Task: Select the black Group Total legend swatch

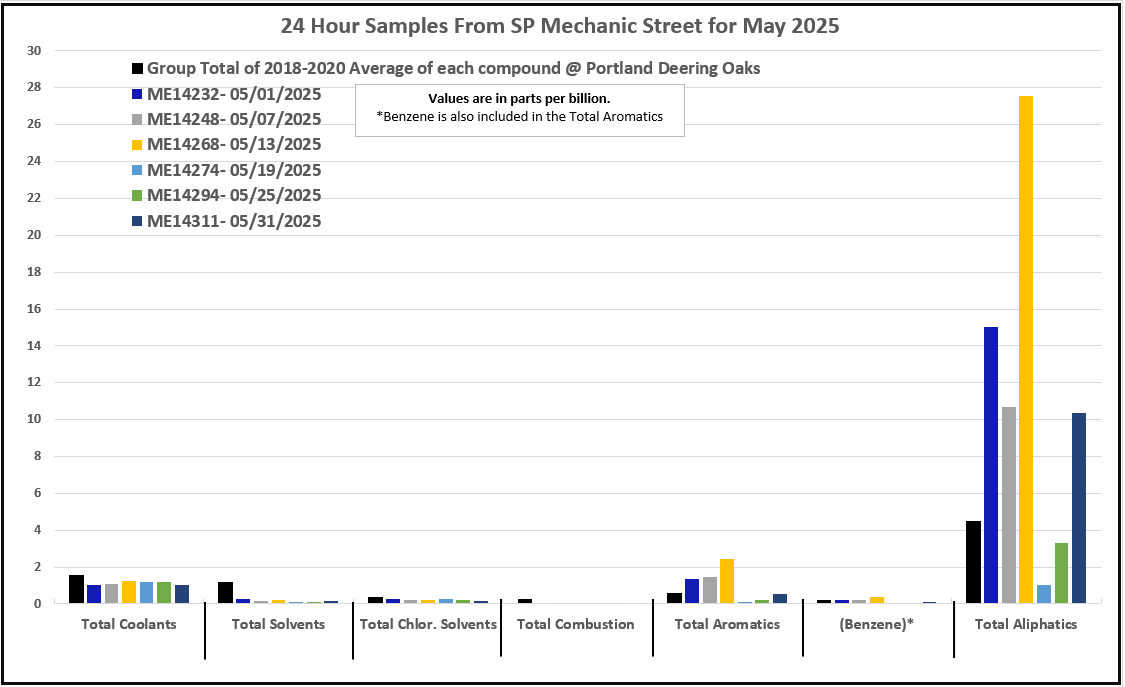Action: pyautogui.click(x=137, y=69)
